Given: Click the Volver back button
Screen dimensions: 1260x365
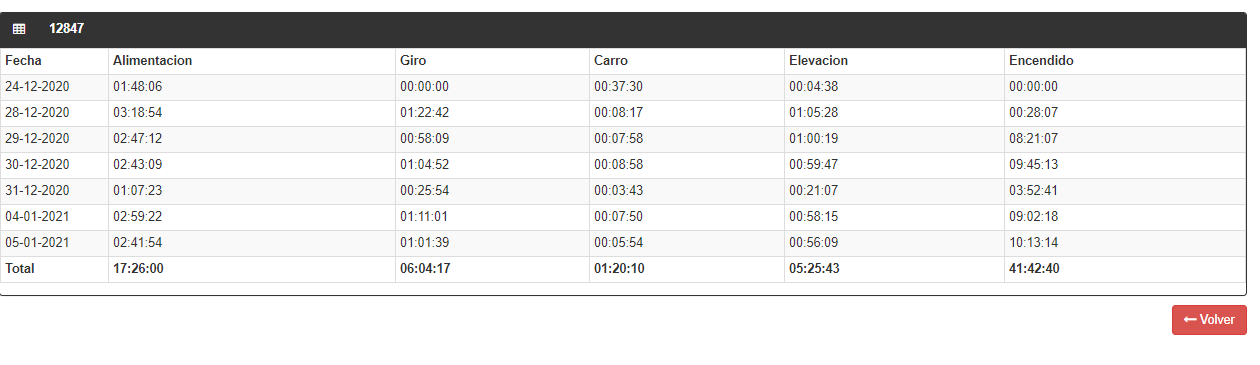Looking at the screenshot, I should (x=1209, y=320).
